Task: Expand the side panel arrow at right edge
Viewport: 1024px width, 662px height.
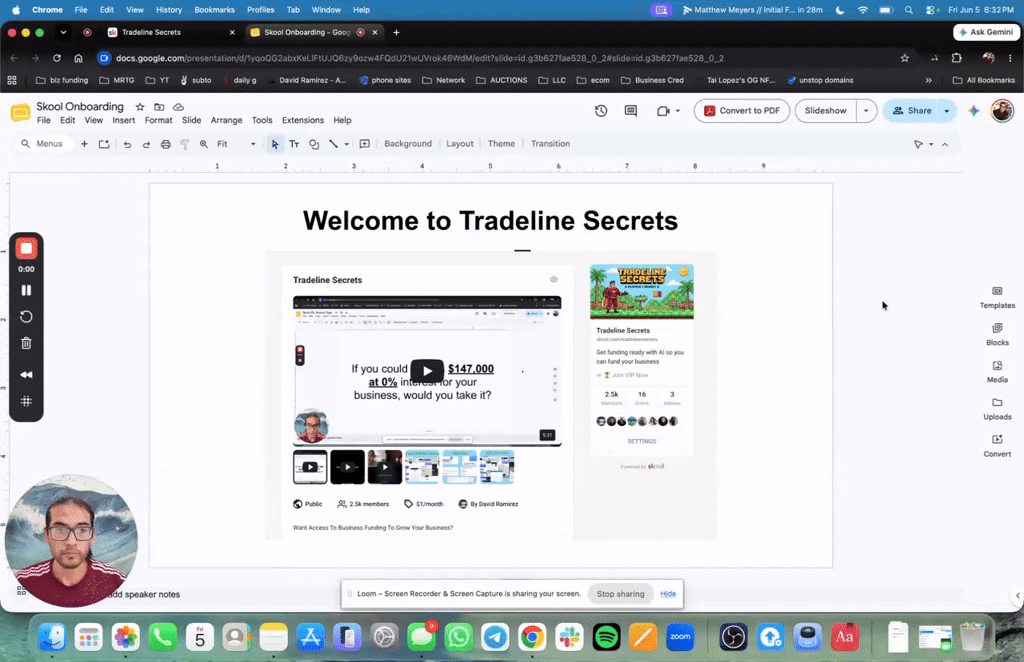Action: 1017,595
